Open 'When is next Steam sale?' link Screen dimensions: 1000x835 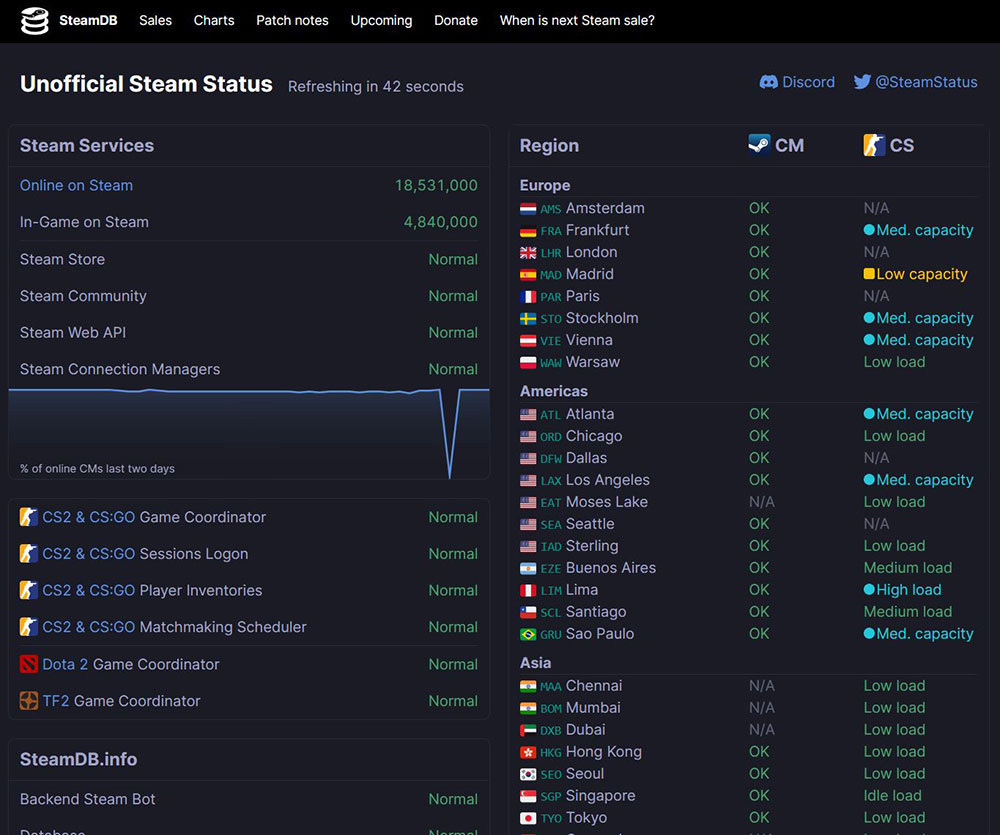pos(577,20)
